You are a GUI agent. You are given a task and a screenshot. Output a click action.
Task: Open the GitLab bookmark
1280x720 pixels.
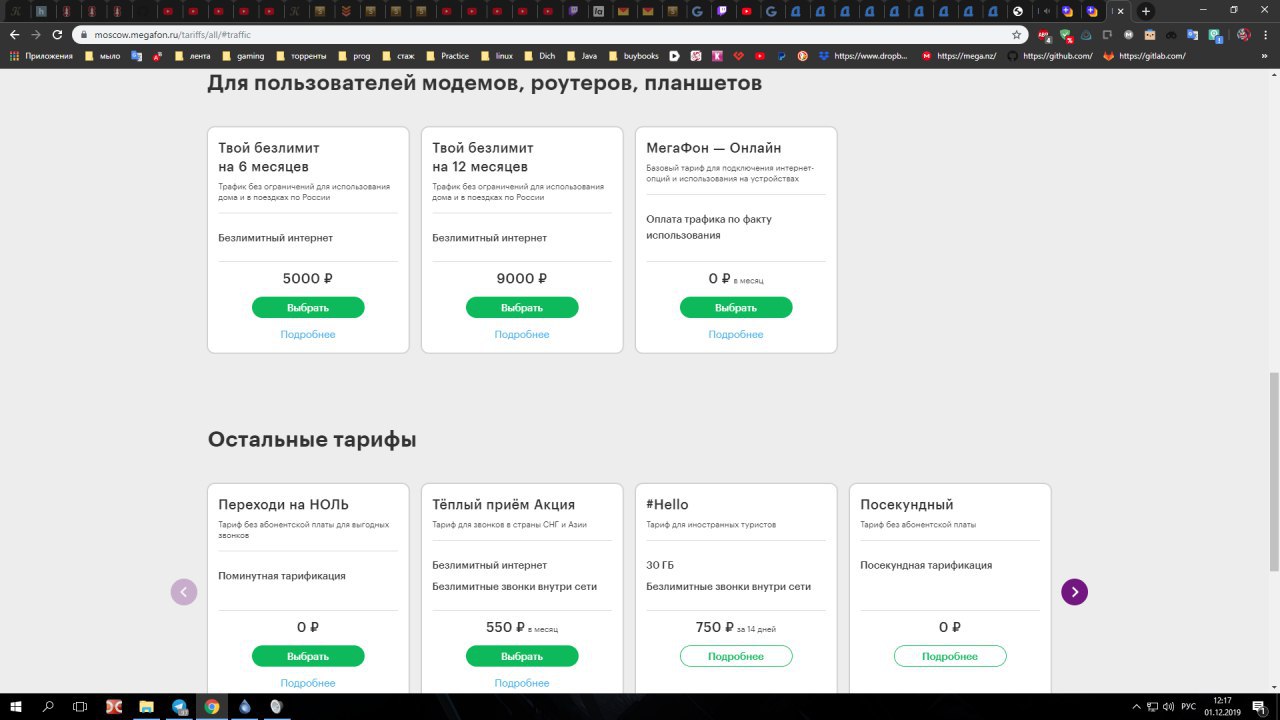1144,56
